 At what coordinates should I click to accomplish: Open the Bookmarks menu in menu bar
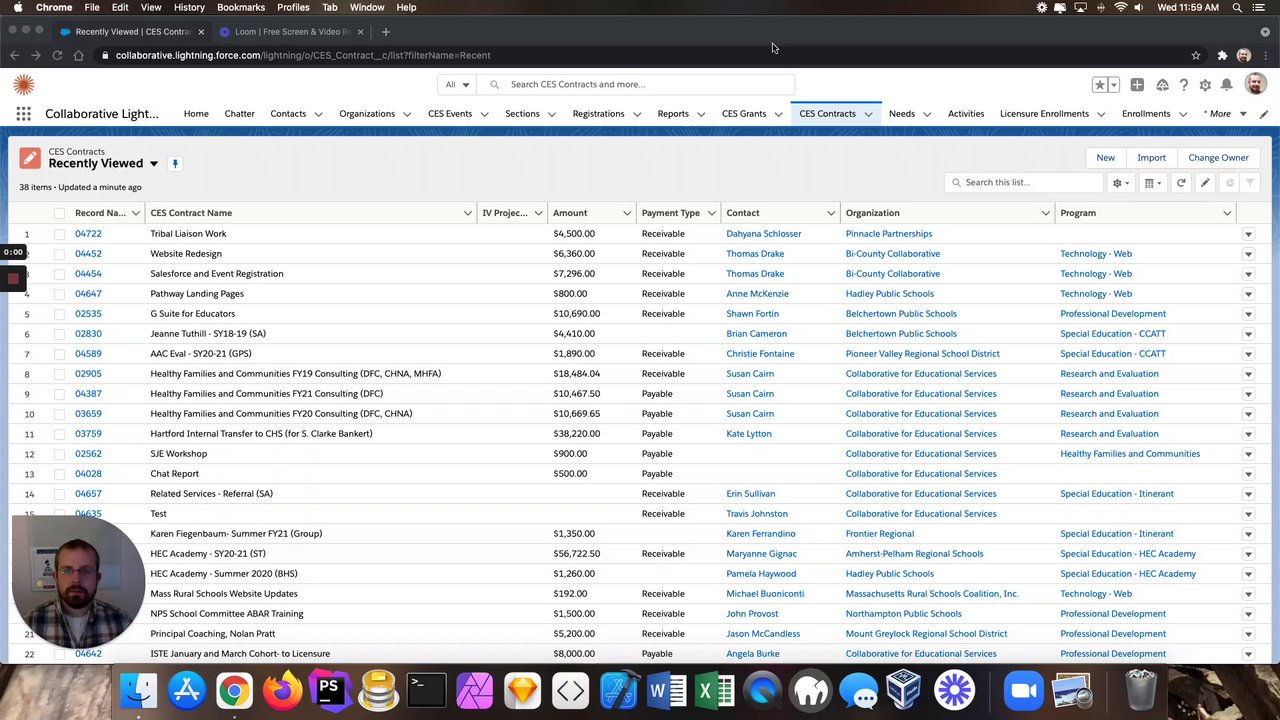coord(241,7)
